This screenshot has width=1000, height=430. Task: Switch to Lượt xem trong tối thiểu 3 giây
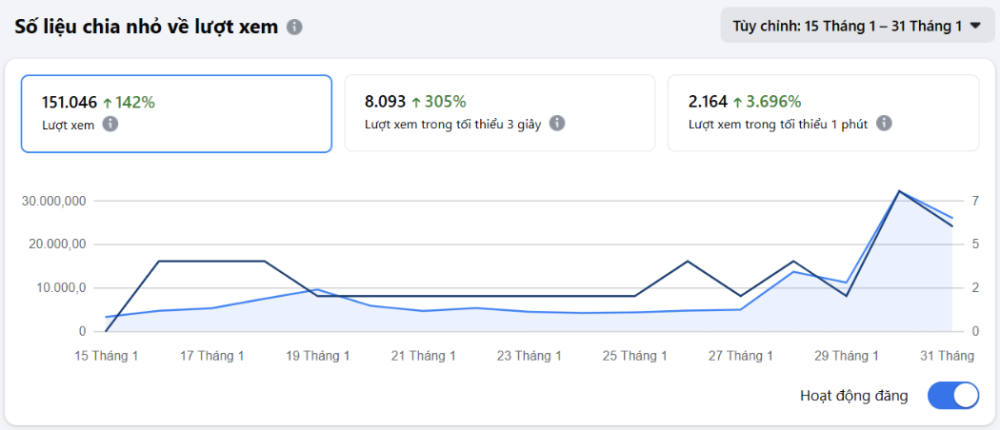499,113
